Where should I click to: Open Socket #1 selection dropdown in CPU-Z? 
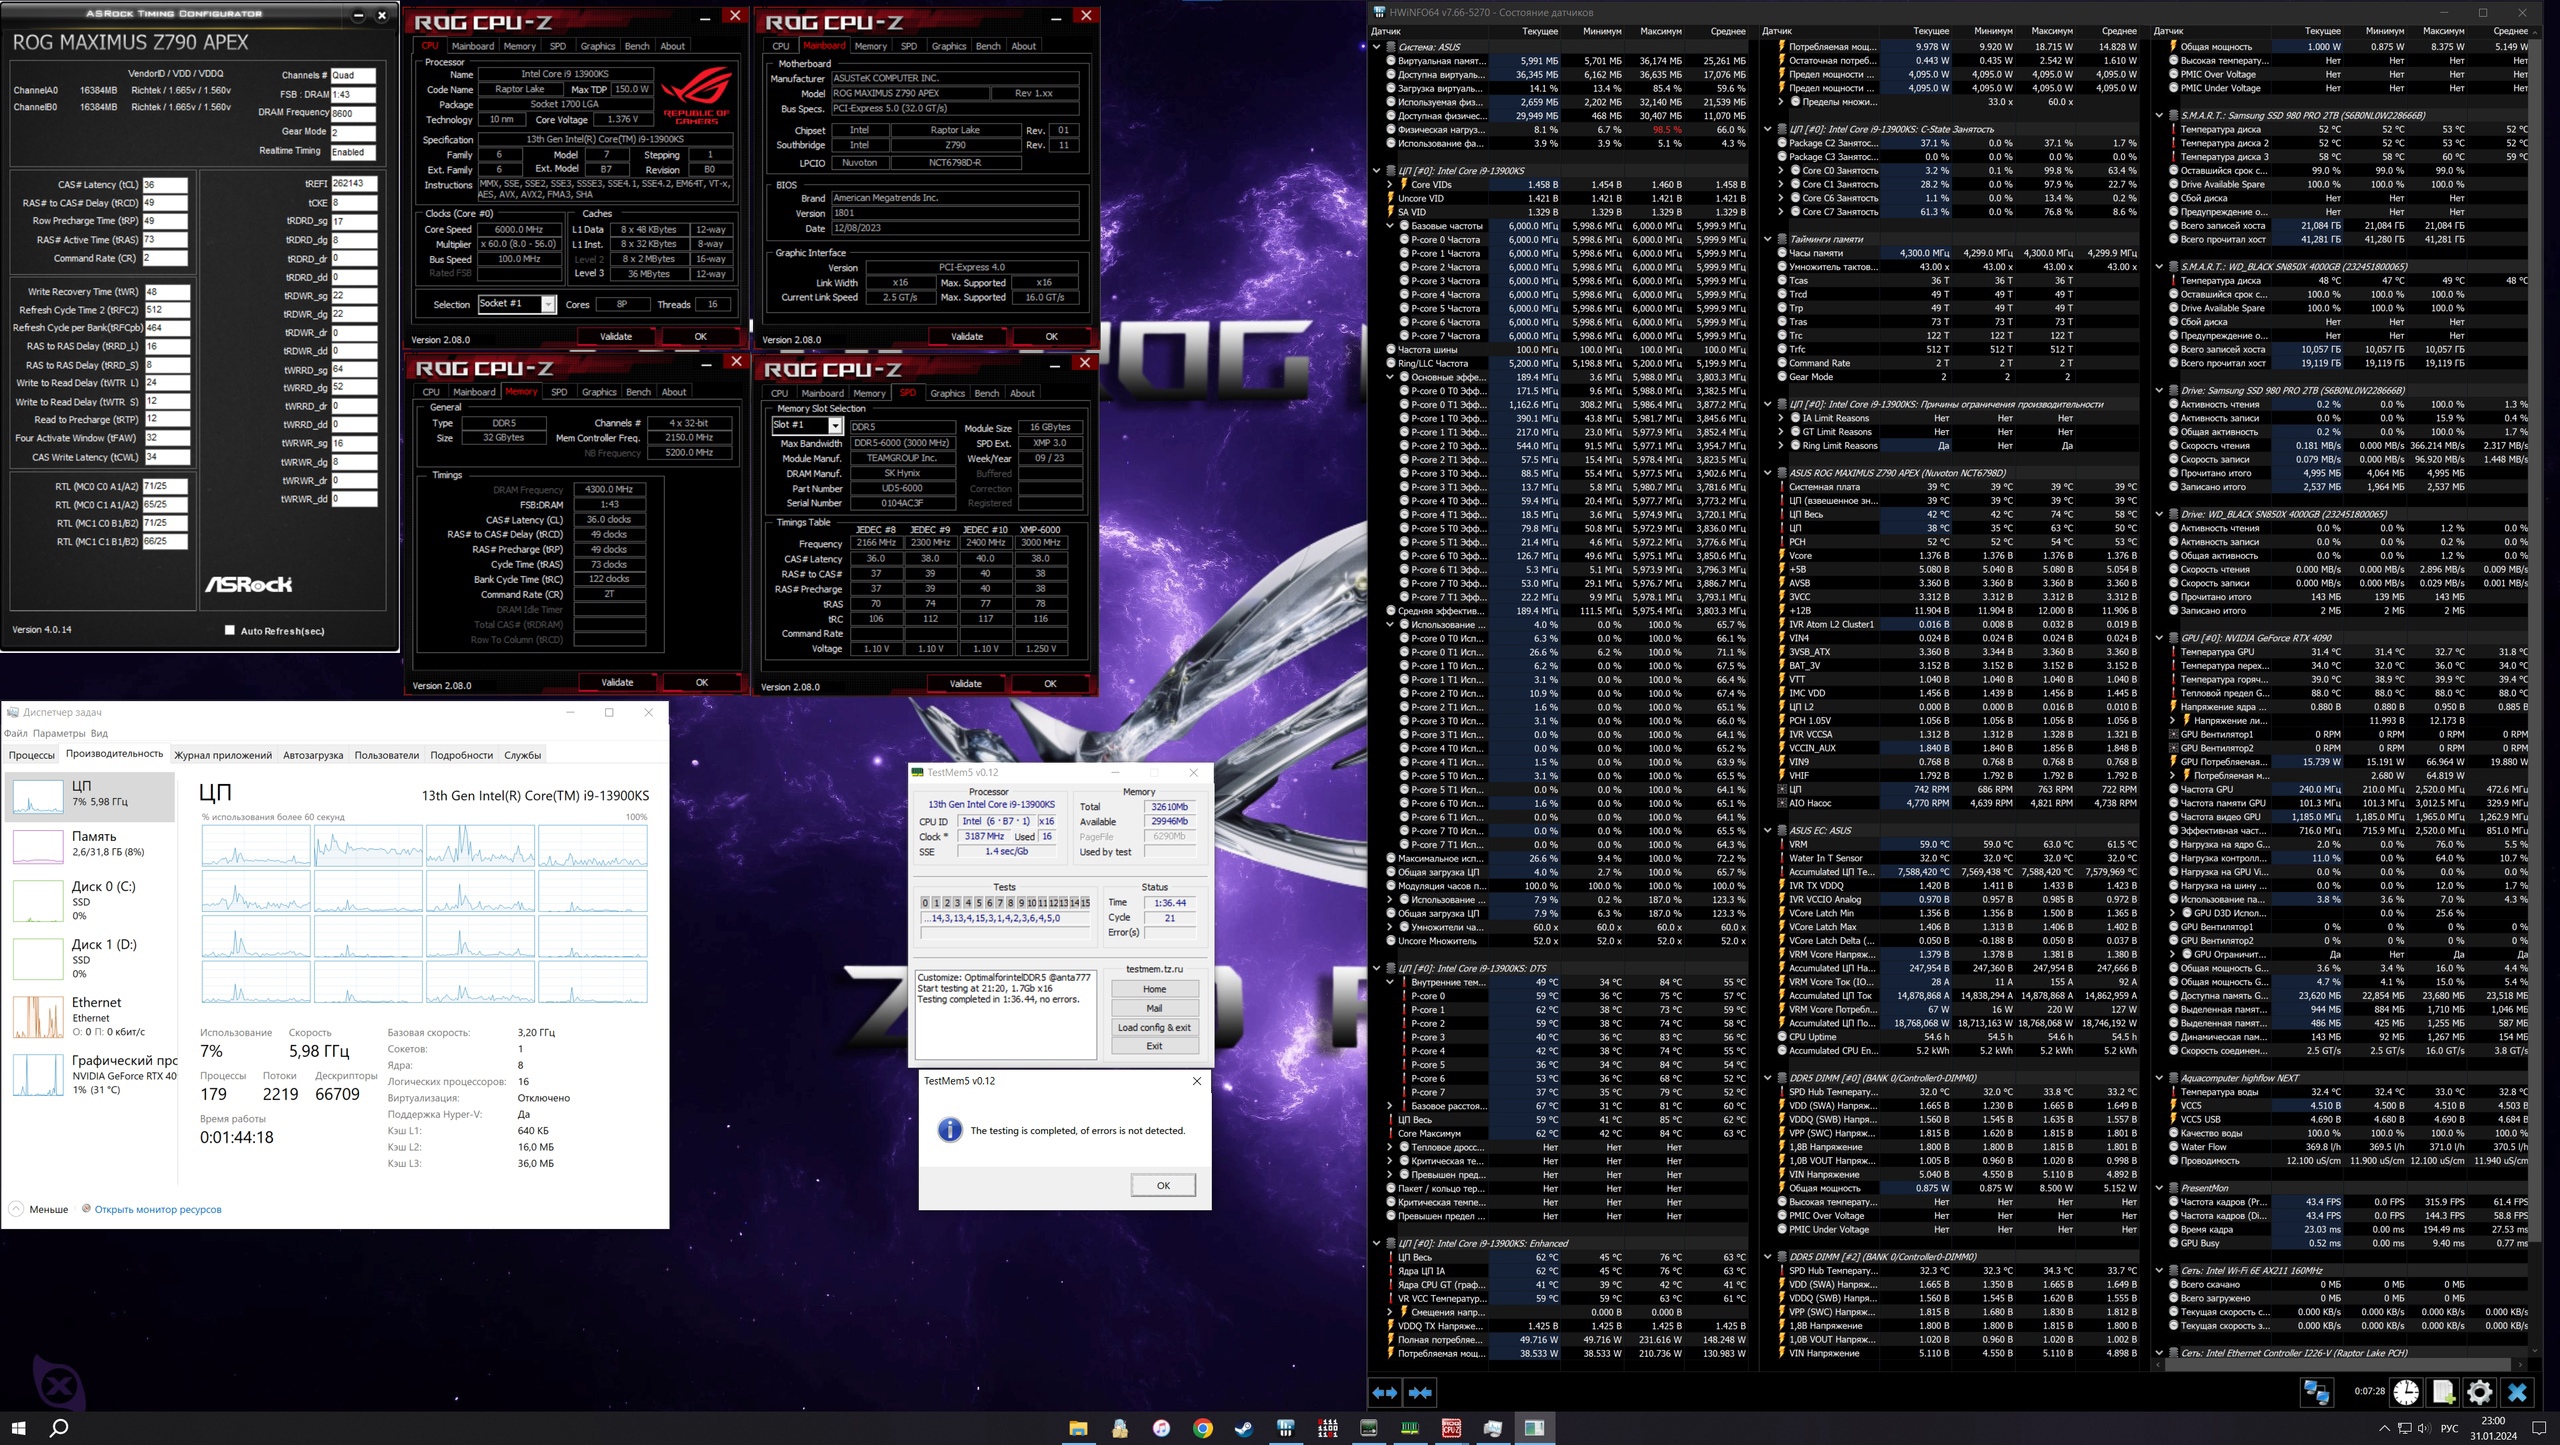548,304
